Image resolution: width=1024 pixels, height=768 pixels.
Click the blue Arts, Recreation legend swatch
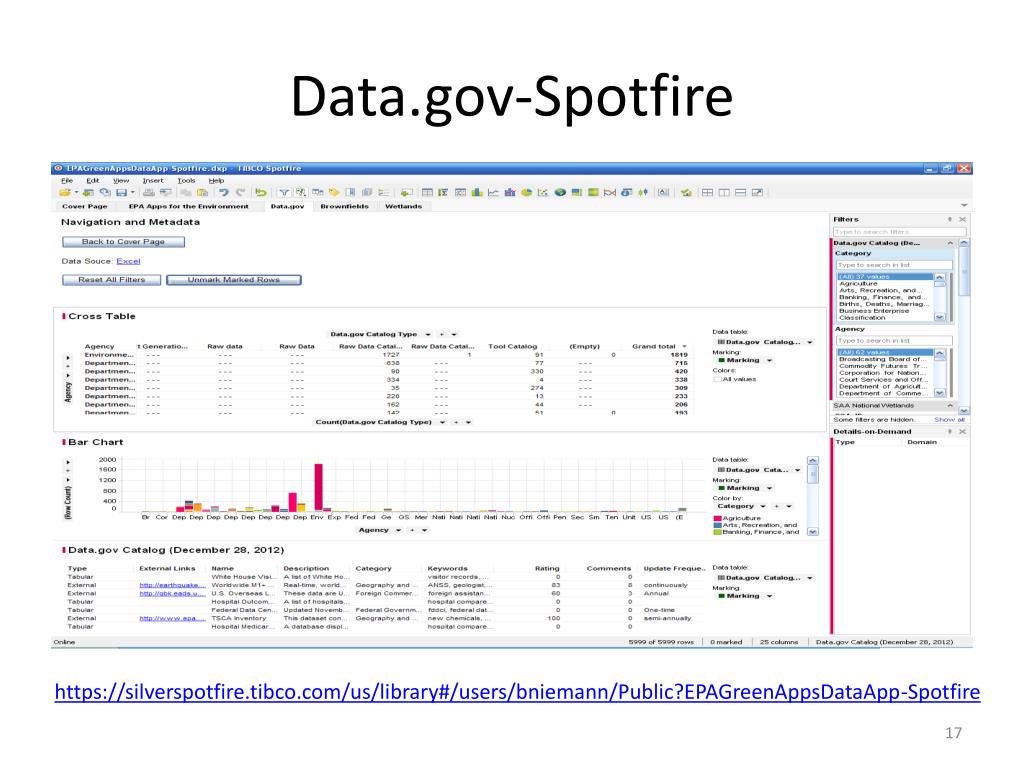[717, 525]
